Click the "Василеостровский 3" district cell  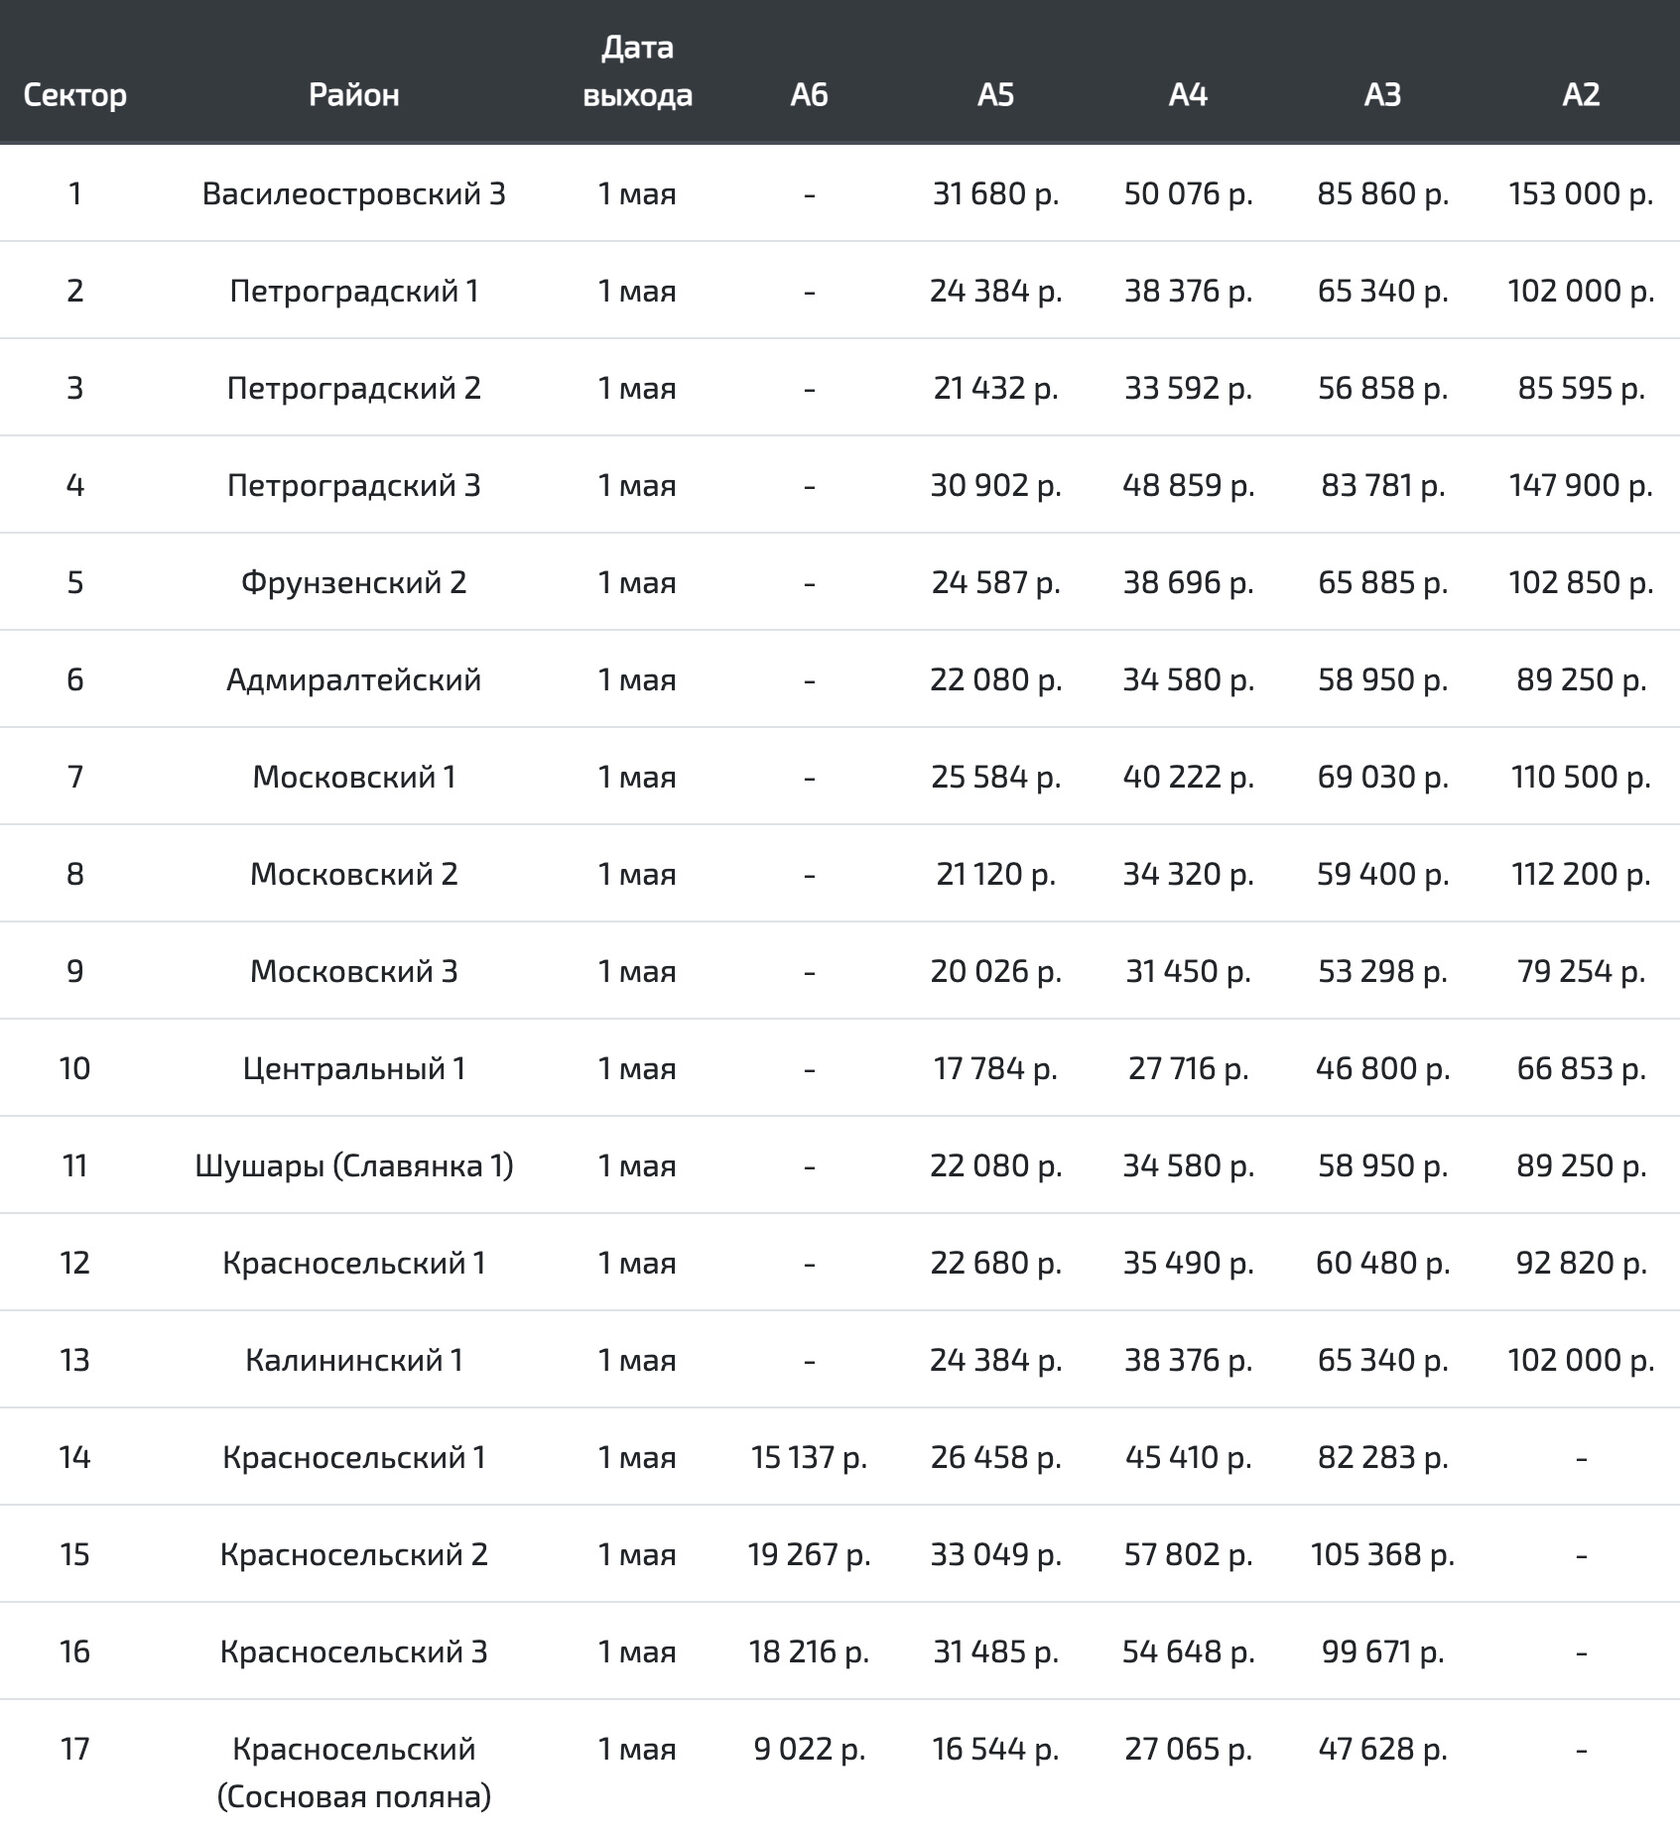click(354, 194)
